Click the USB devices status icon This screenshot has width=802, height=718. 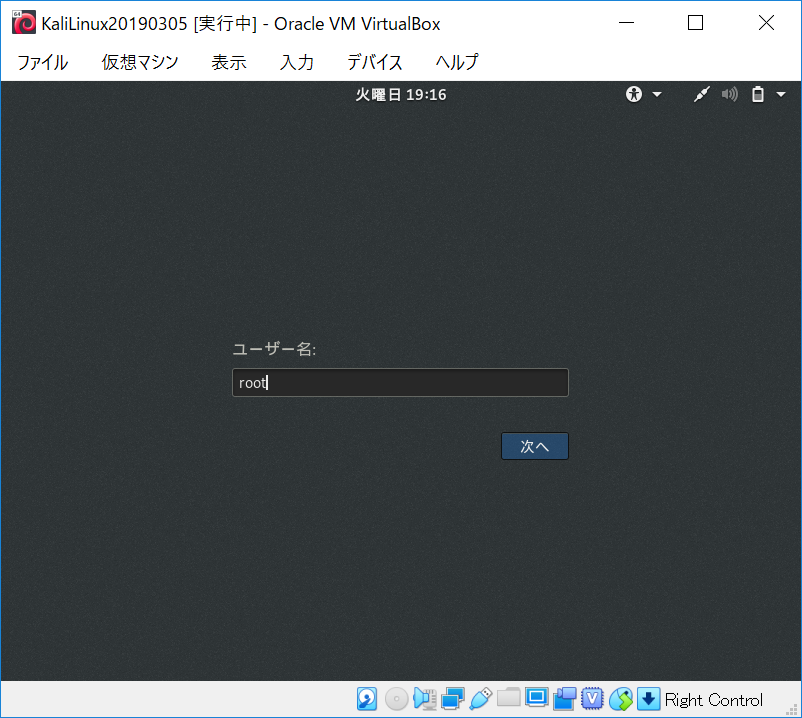point(480,699)
